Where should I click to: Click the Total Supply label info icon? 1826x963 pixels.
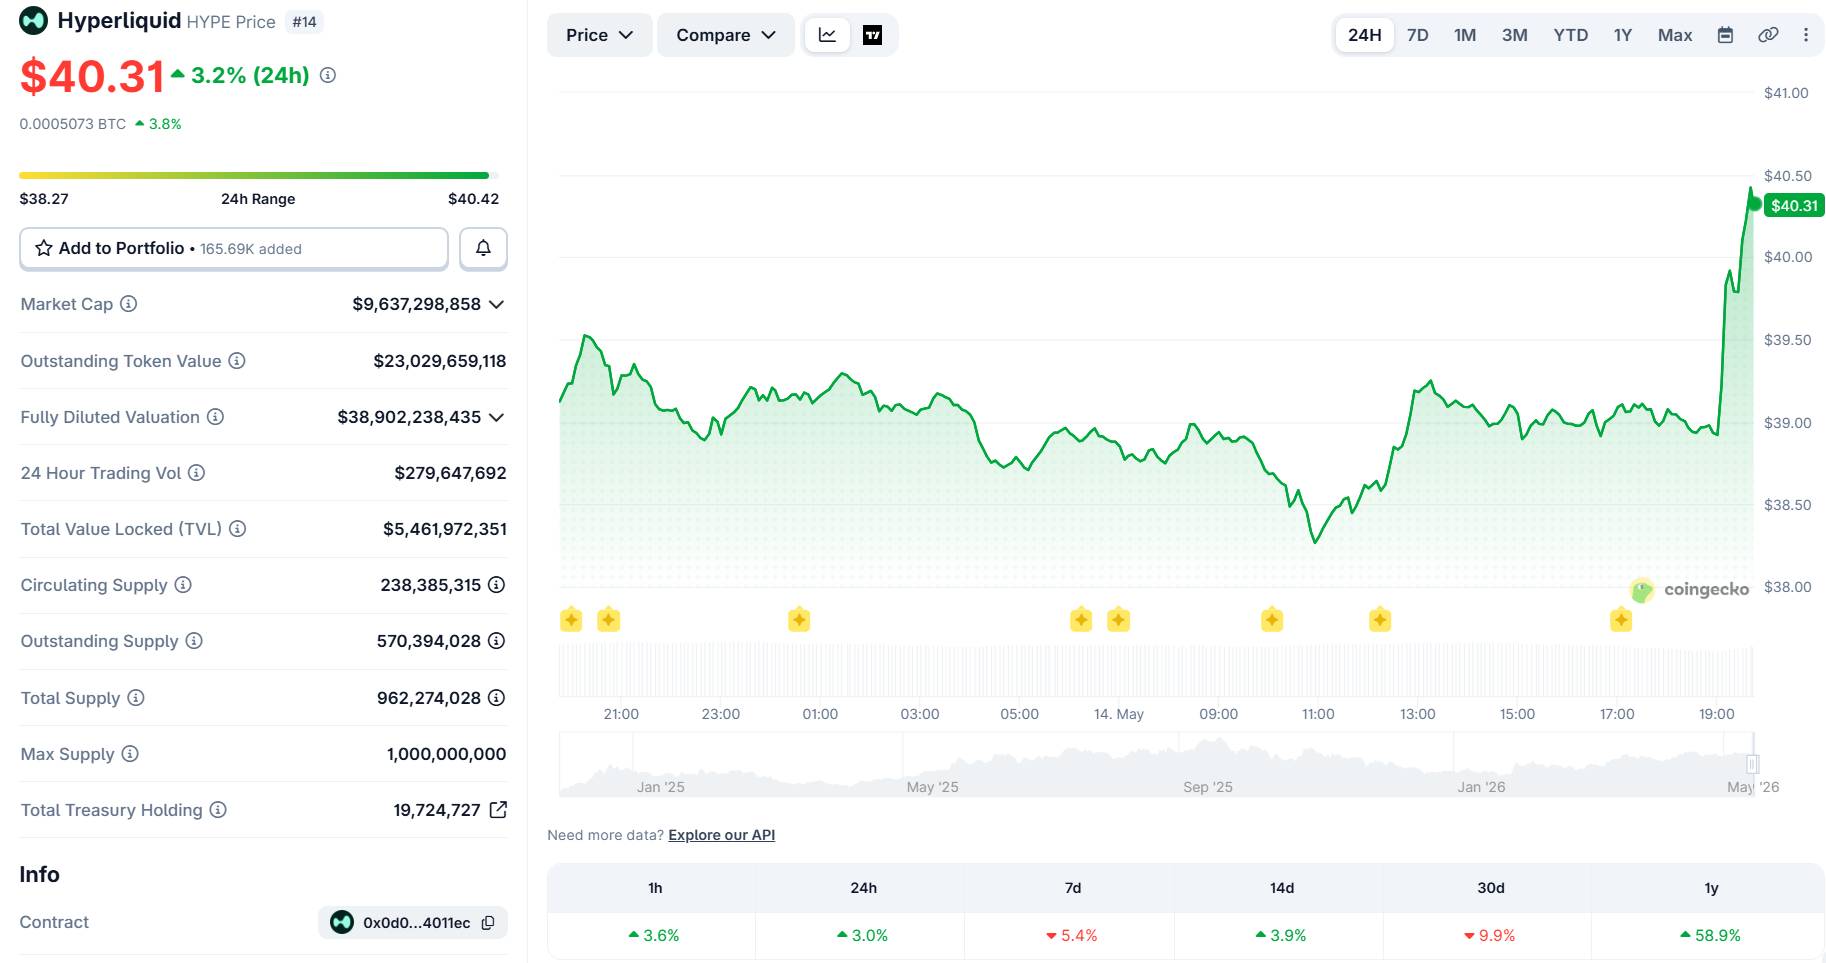coord(136,698)
